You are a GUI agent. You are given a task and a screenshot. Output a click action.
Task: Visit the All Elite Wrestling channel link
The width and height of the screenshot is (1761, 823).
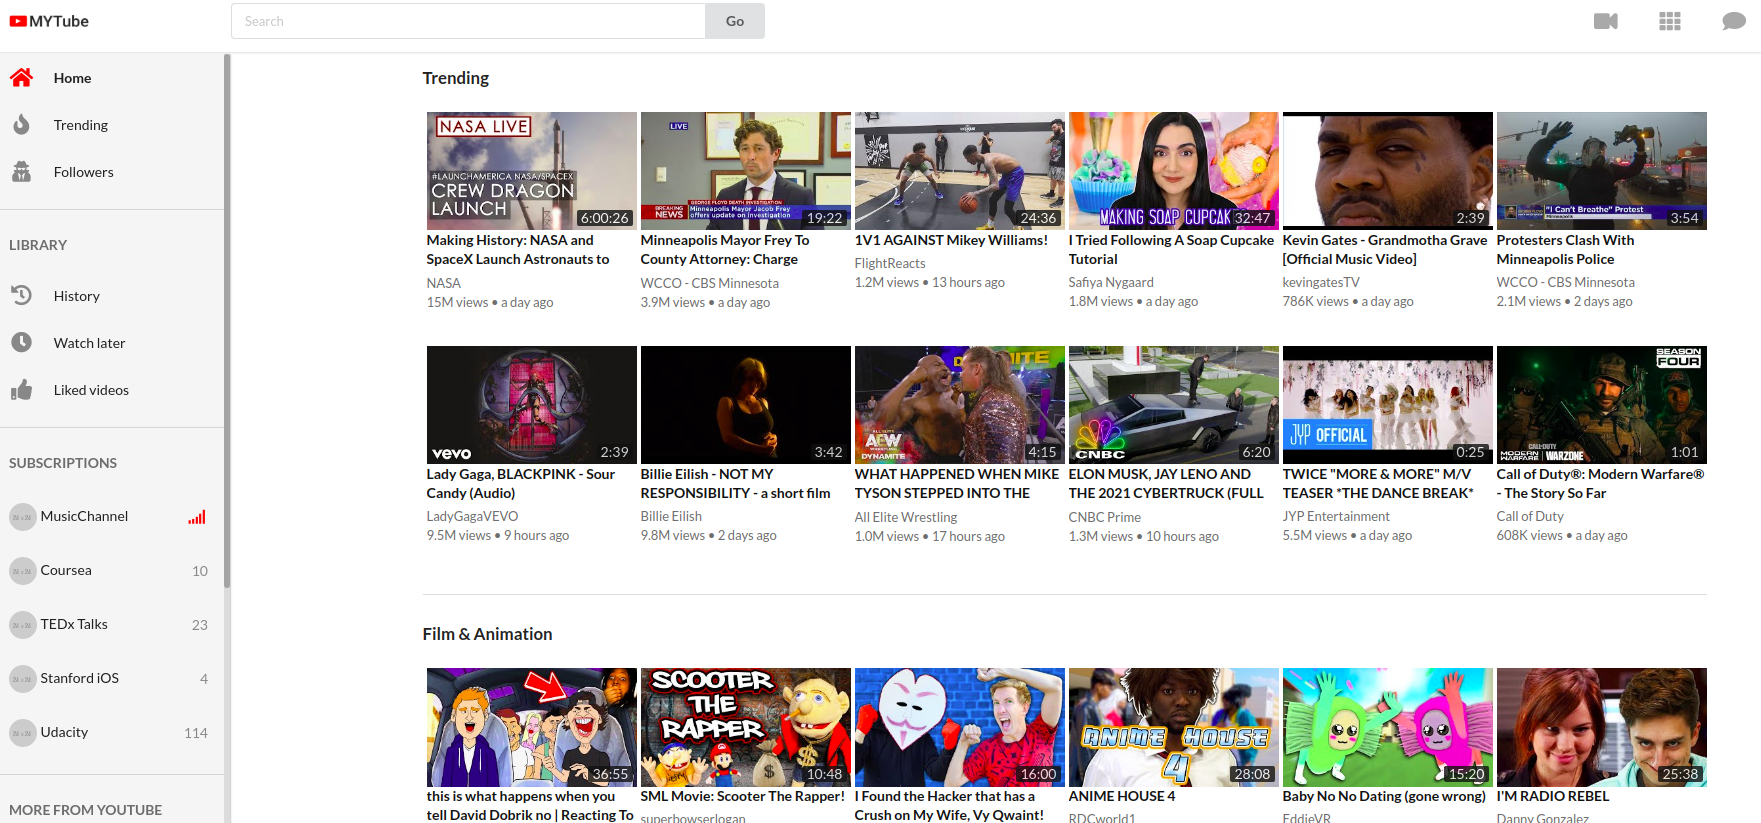pos(906,517)
